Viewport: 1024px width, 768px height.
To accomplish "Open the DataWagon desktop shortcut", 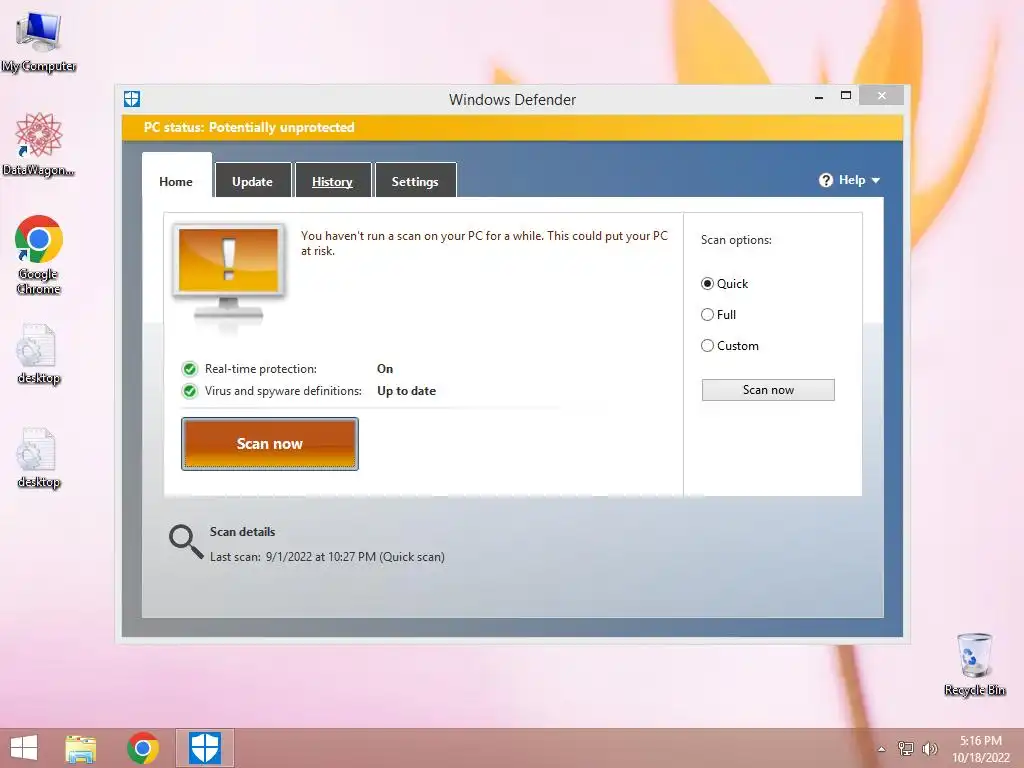I will (x=39, y=144).
